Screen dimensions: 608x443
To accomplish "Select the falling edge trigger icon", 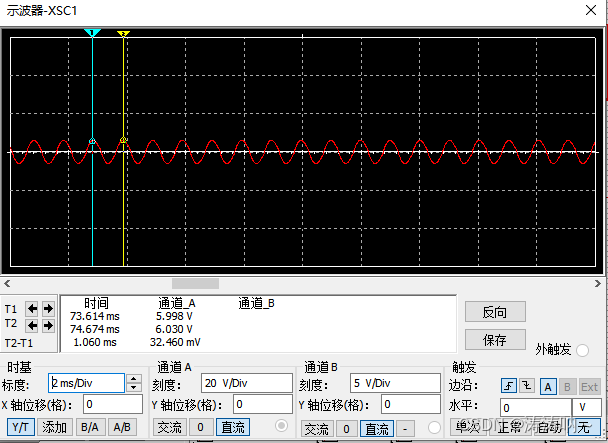I will 527,386.
